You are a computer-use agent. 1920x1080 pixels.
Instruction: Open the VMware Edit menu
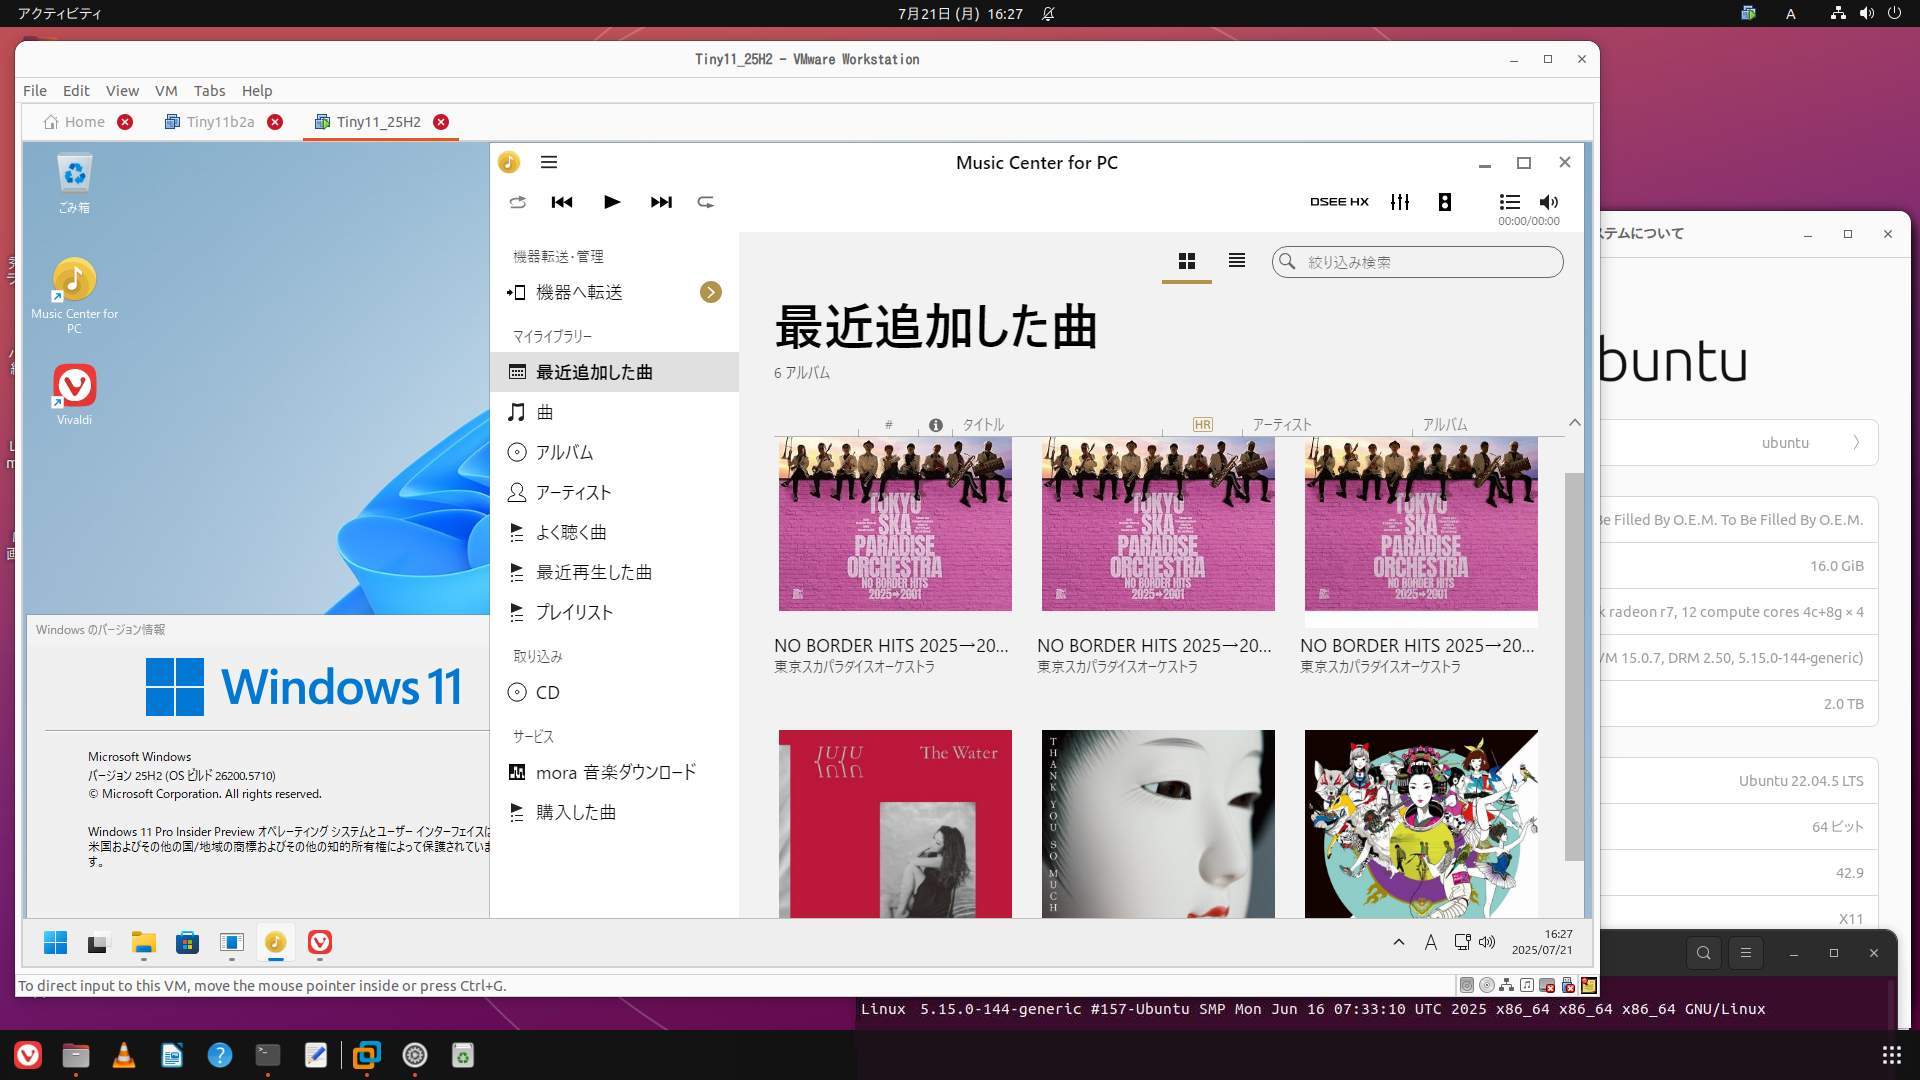point(76,90)
